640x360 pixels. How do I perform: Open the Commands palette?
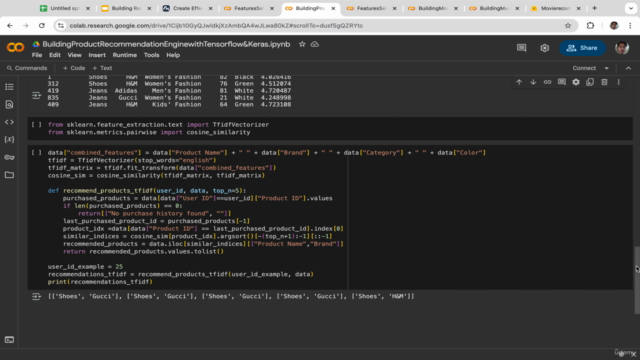coord(27,68)
